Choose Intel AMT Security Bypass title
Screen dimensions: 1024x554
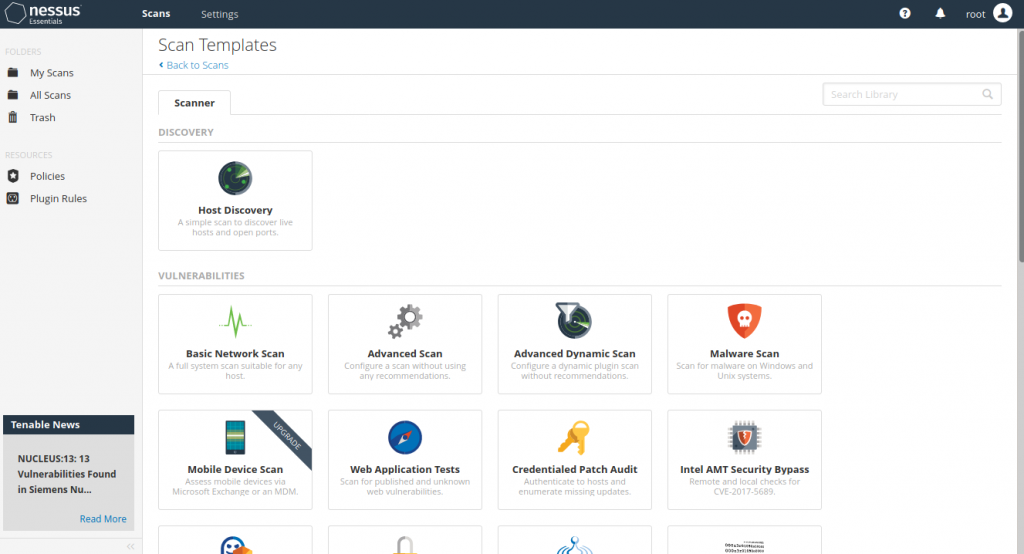pyautogui.click(x=744, y=469)
